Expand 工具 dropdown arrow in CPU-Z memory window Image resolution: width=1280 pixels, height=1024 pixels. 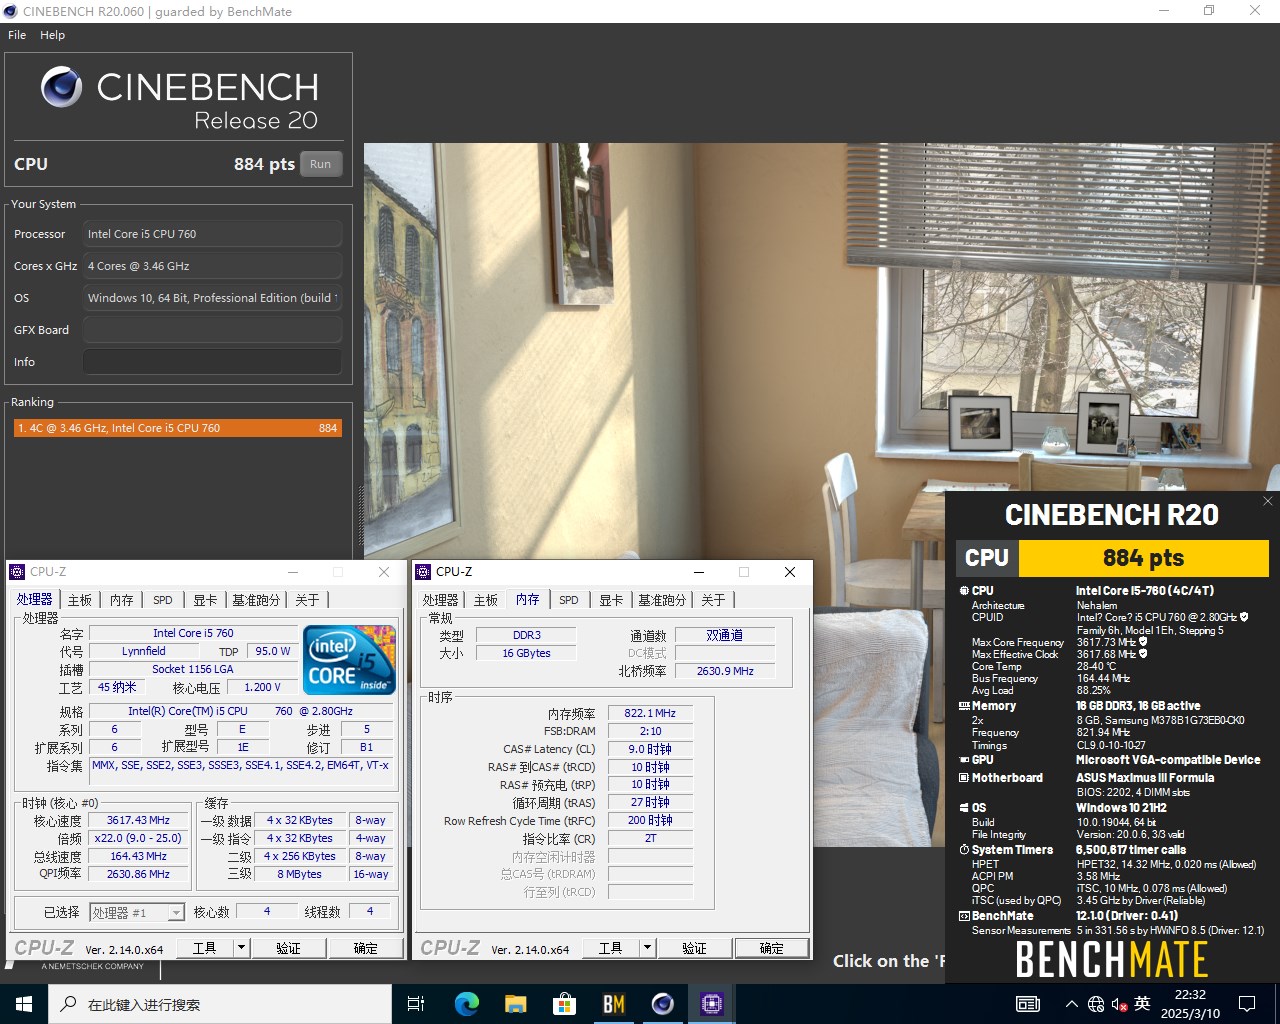(x=647, y=948)
